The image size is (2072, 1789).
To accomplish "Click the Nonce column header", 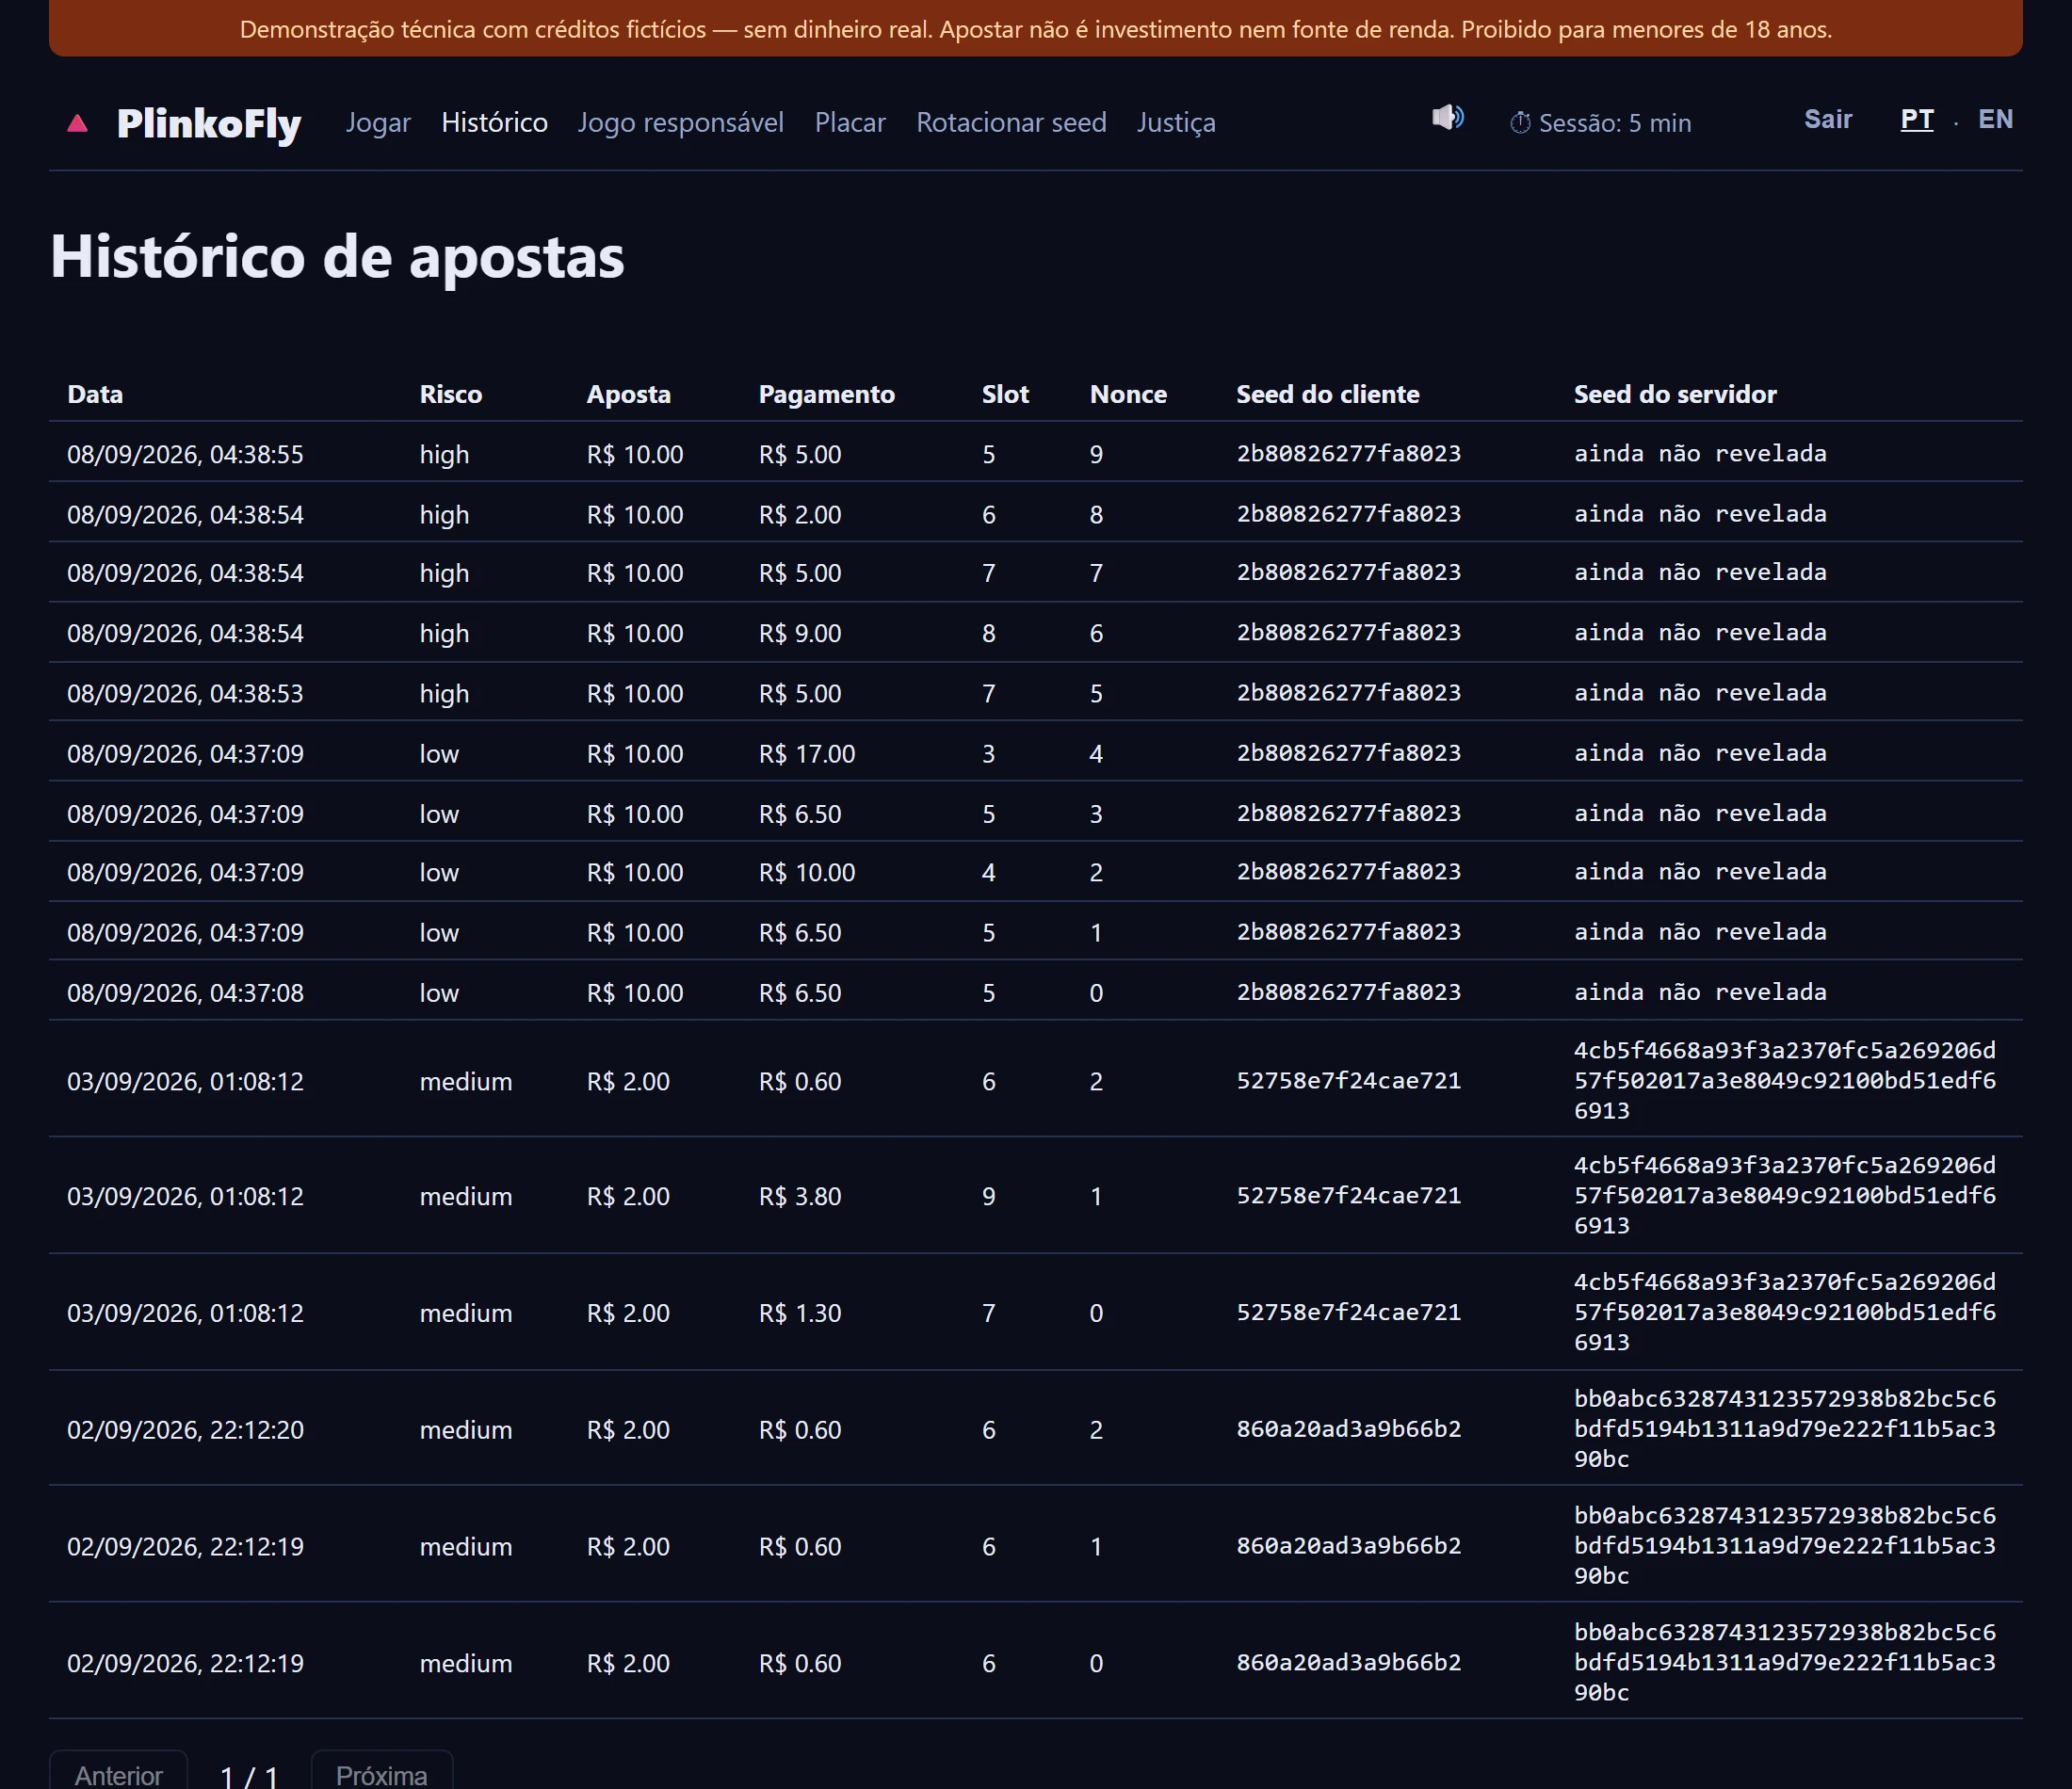I will 1128,394.
